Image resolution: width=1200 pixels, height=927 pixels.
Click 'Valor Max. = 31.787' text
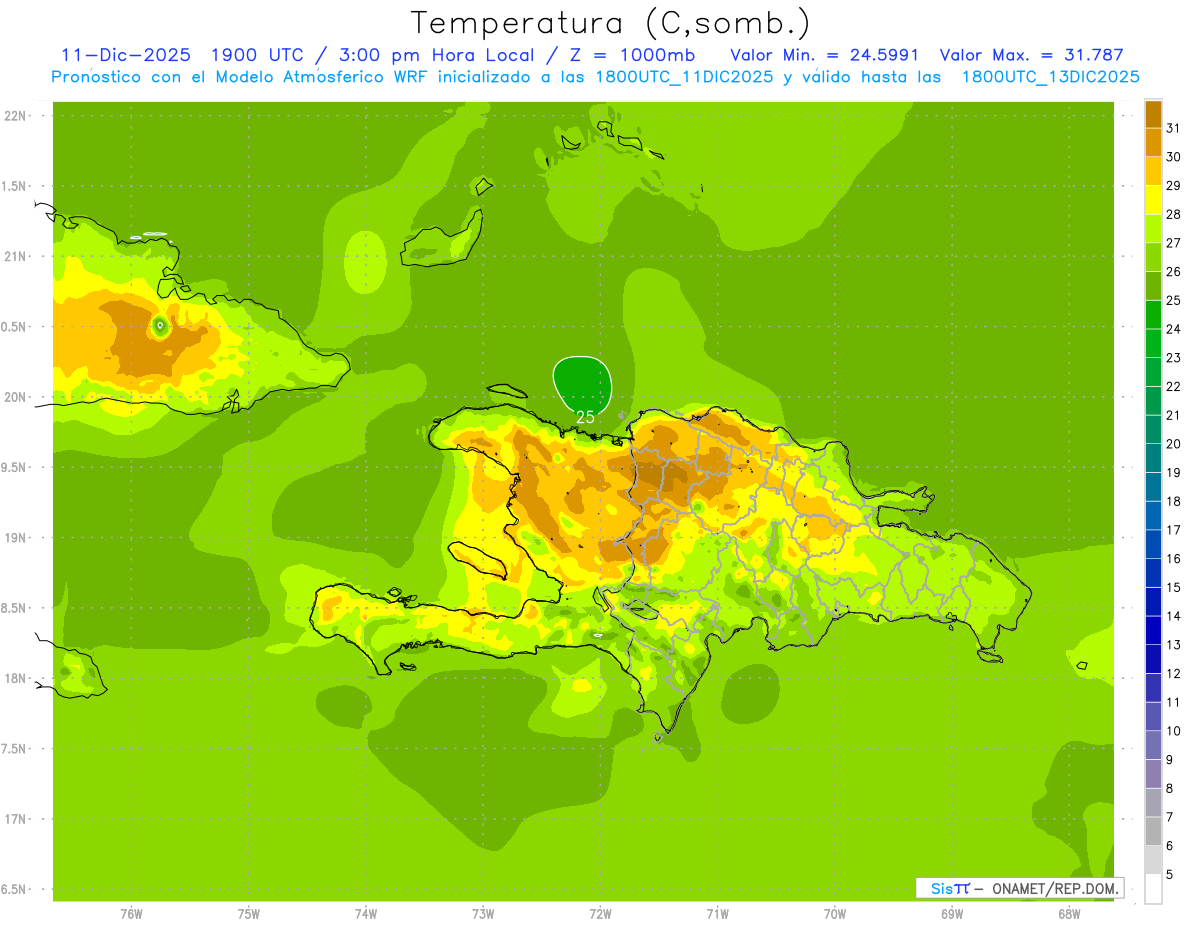tap(1032, 55)
